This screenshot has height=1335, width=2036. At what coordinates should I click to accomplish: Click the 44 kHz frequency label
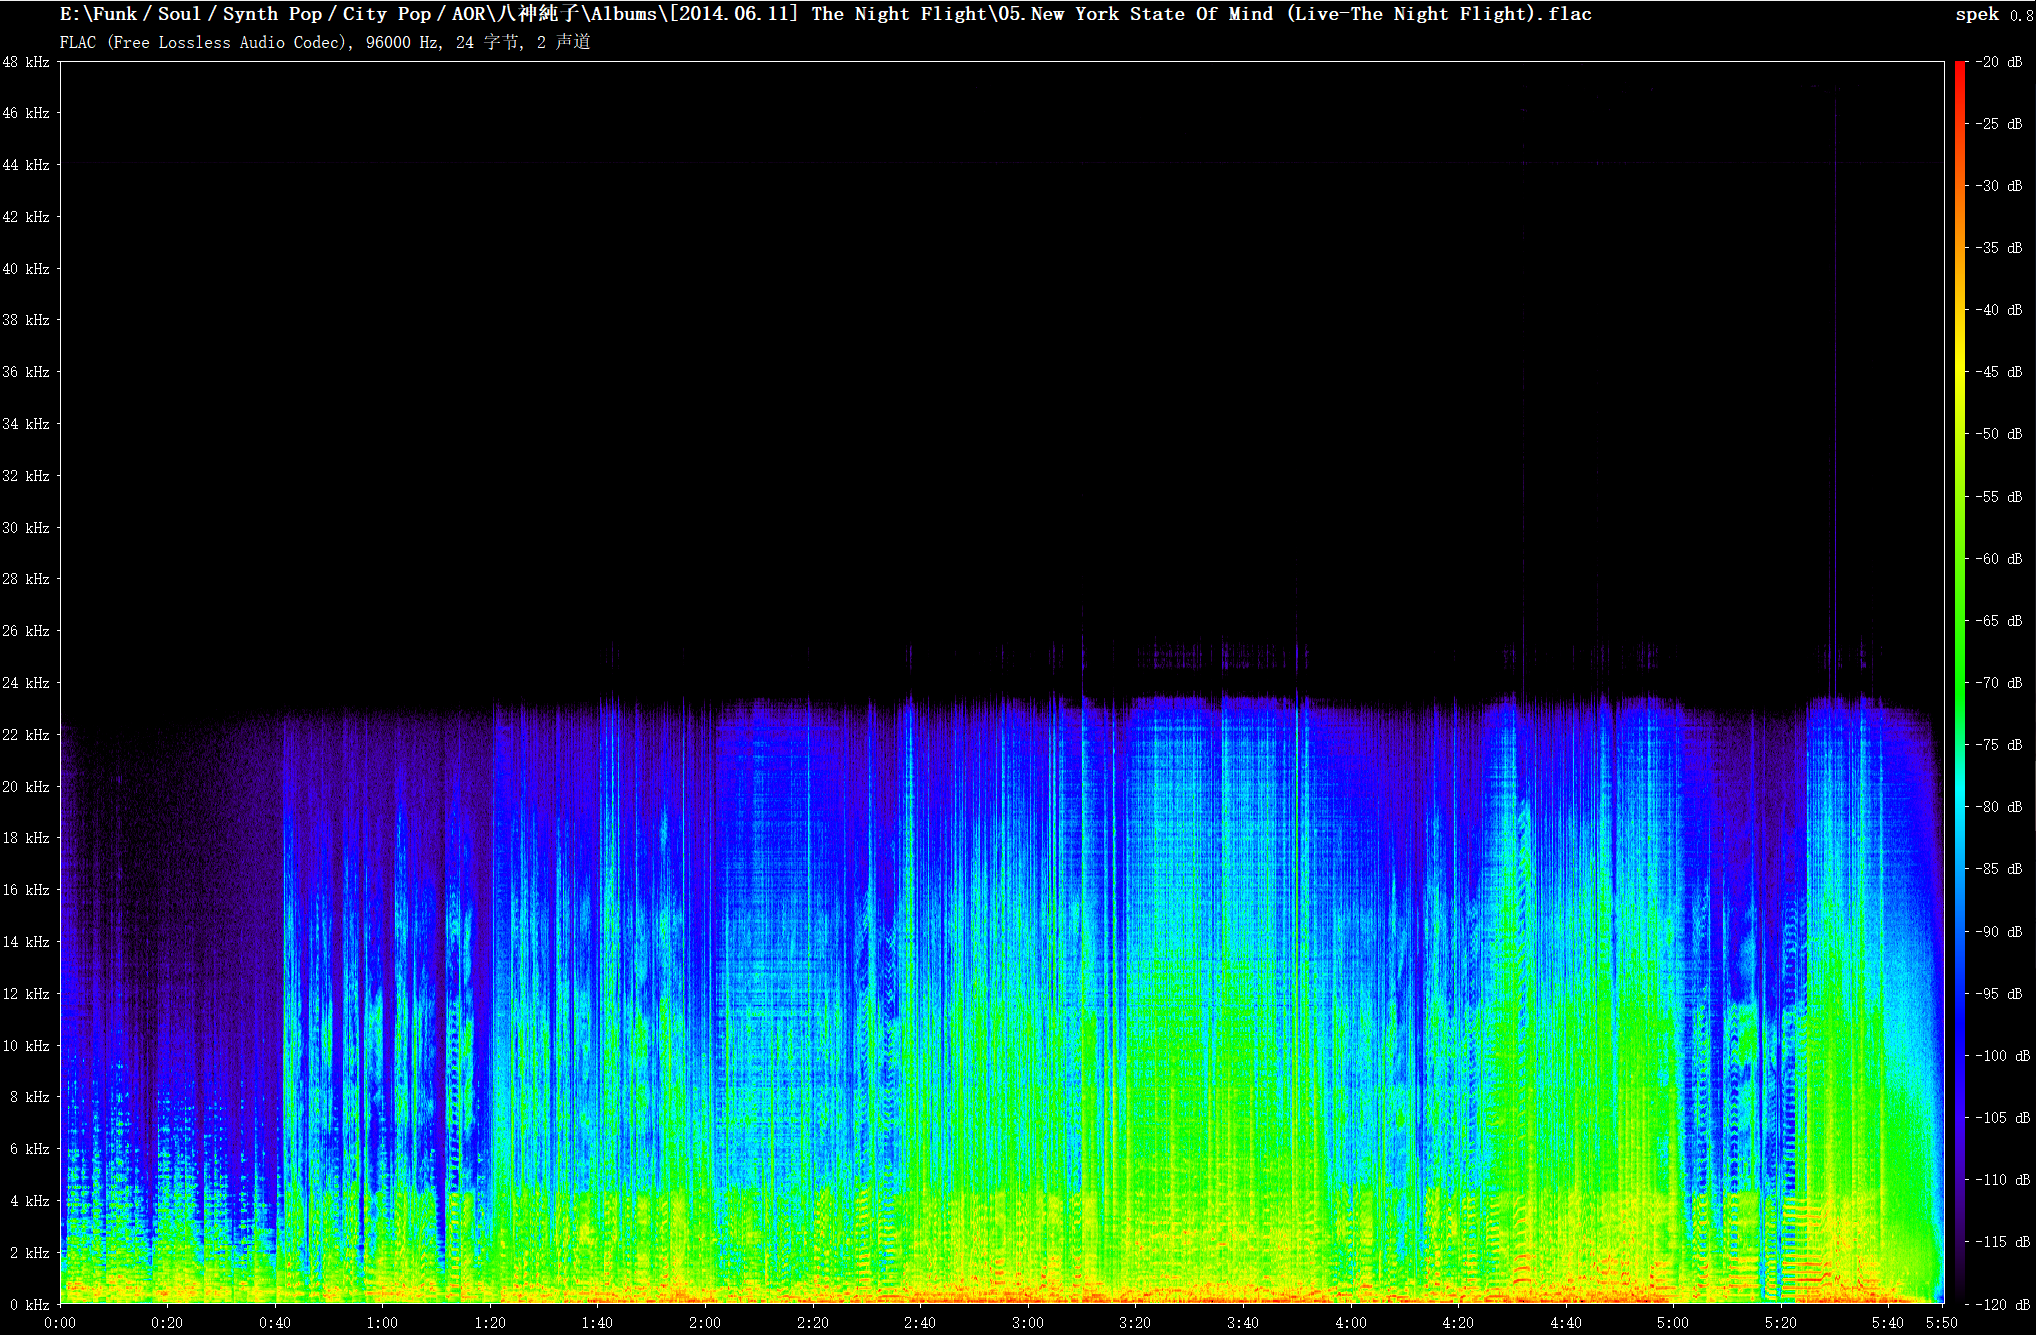26,165
